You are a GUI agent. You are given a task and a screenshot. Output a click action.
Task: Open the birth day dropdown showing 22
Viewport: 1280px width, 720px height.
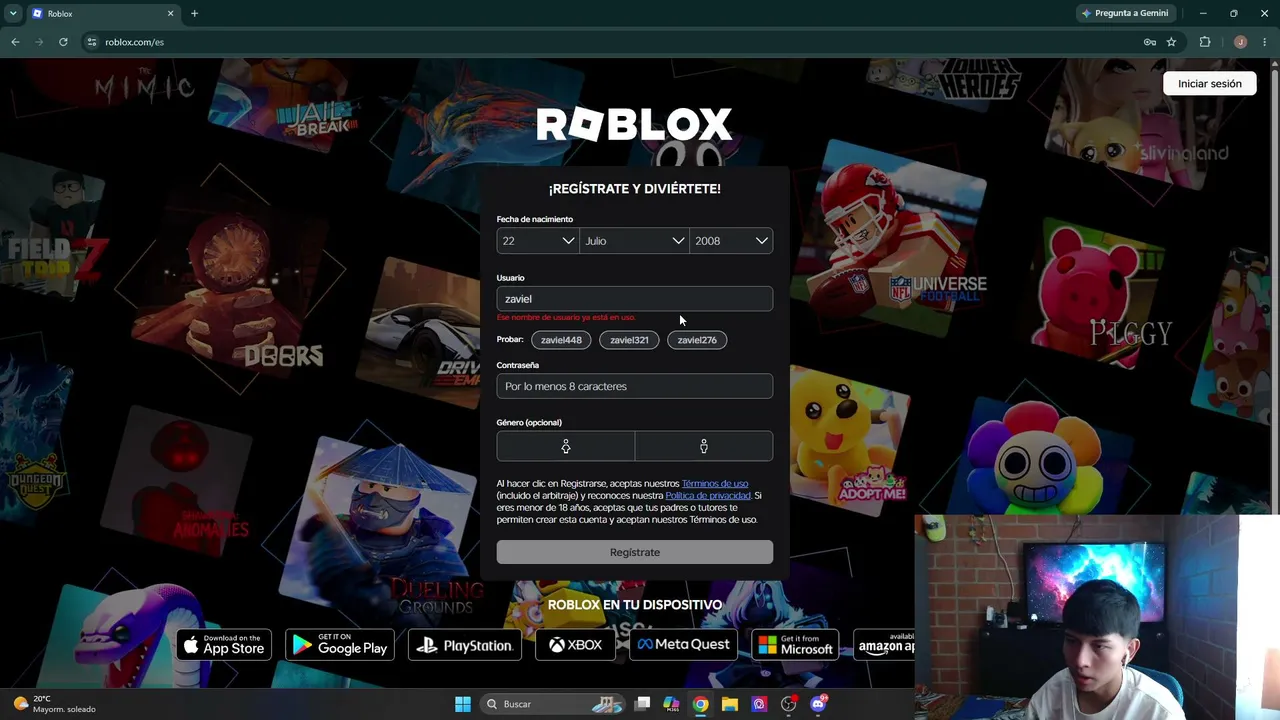538,241
